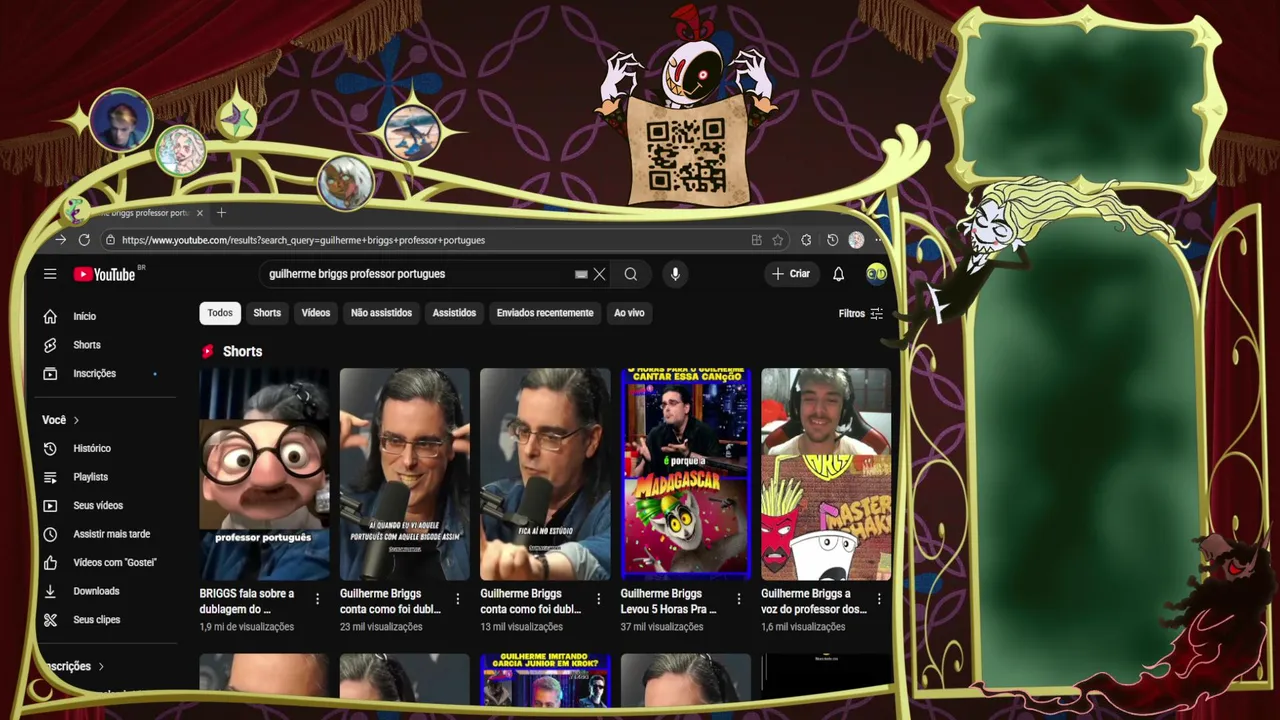
Task: Clear the search query with the X
Action: coord(599,274)
